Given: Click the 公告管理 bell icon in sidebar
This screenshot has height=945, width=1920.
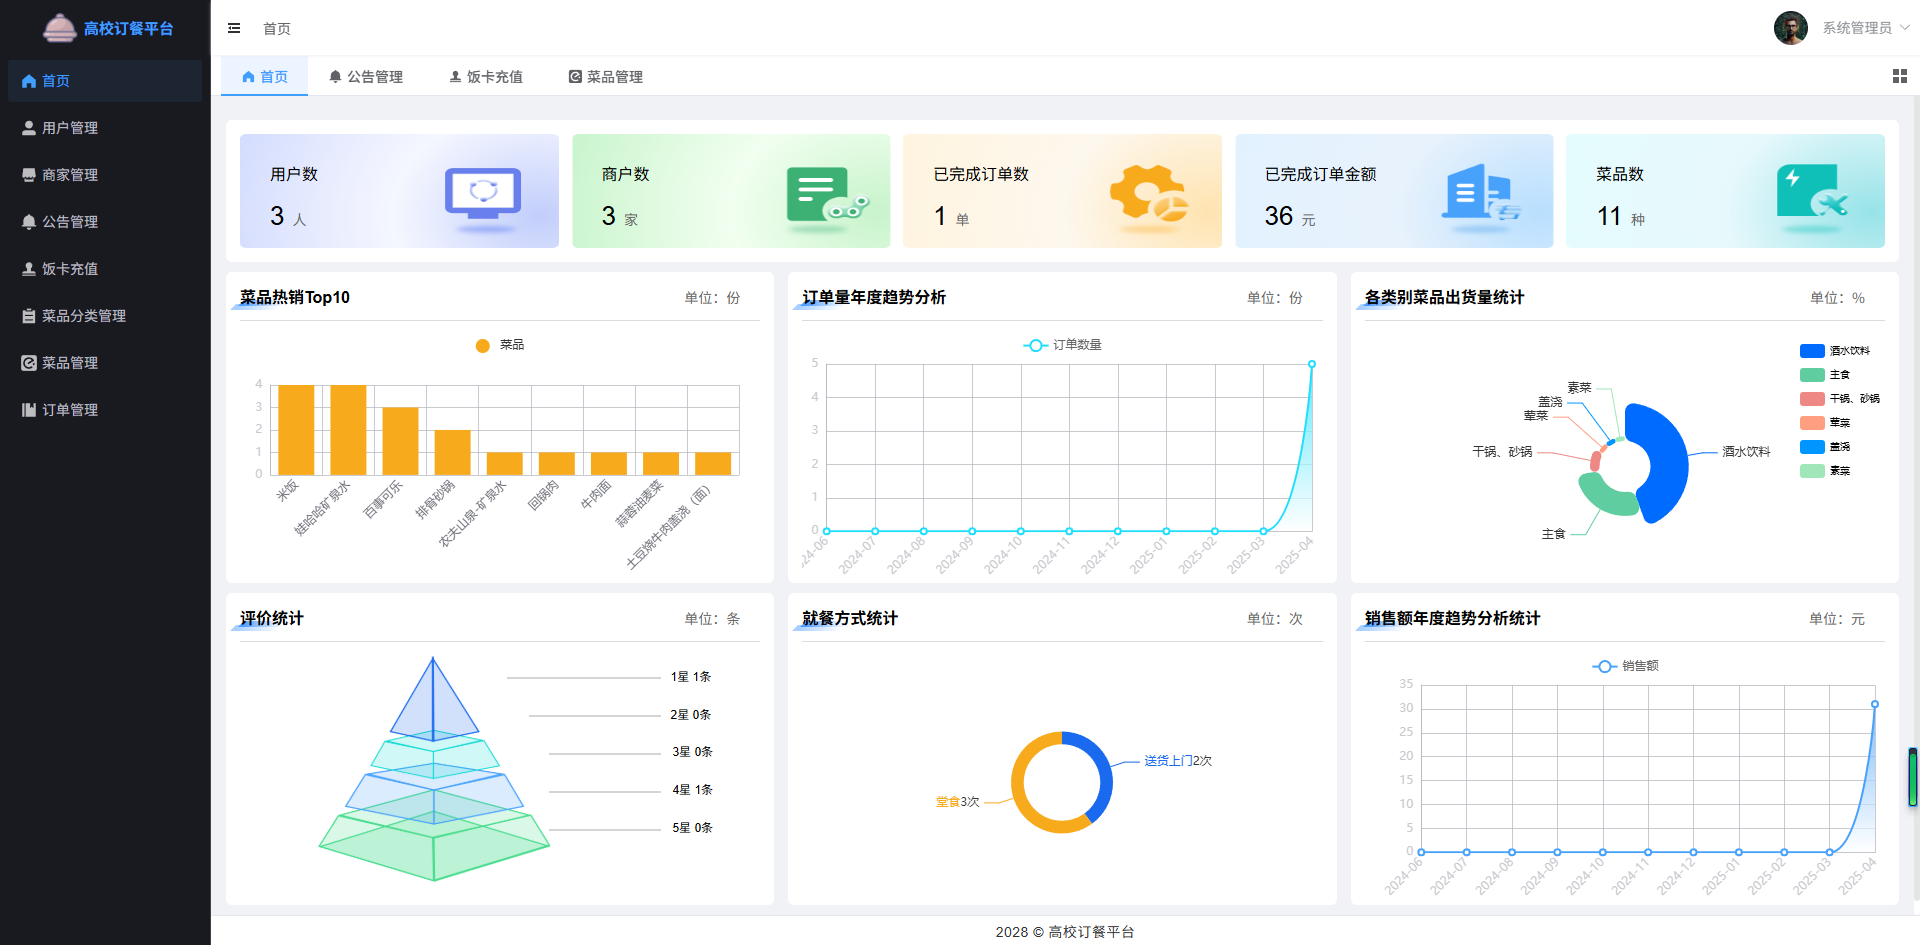Looking at the screenshot, I should [28, 221].
